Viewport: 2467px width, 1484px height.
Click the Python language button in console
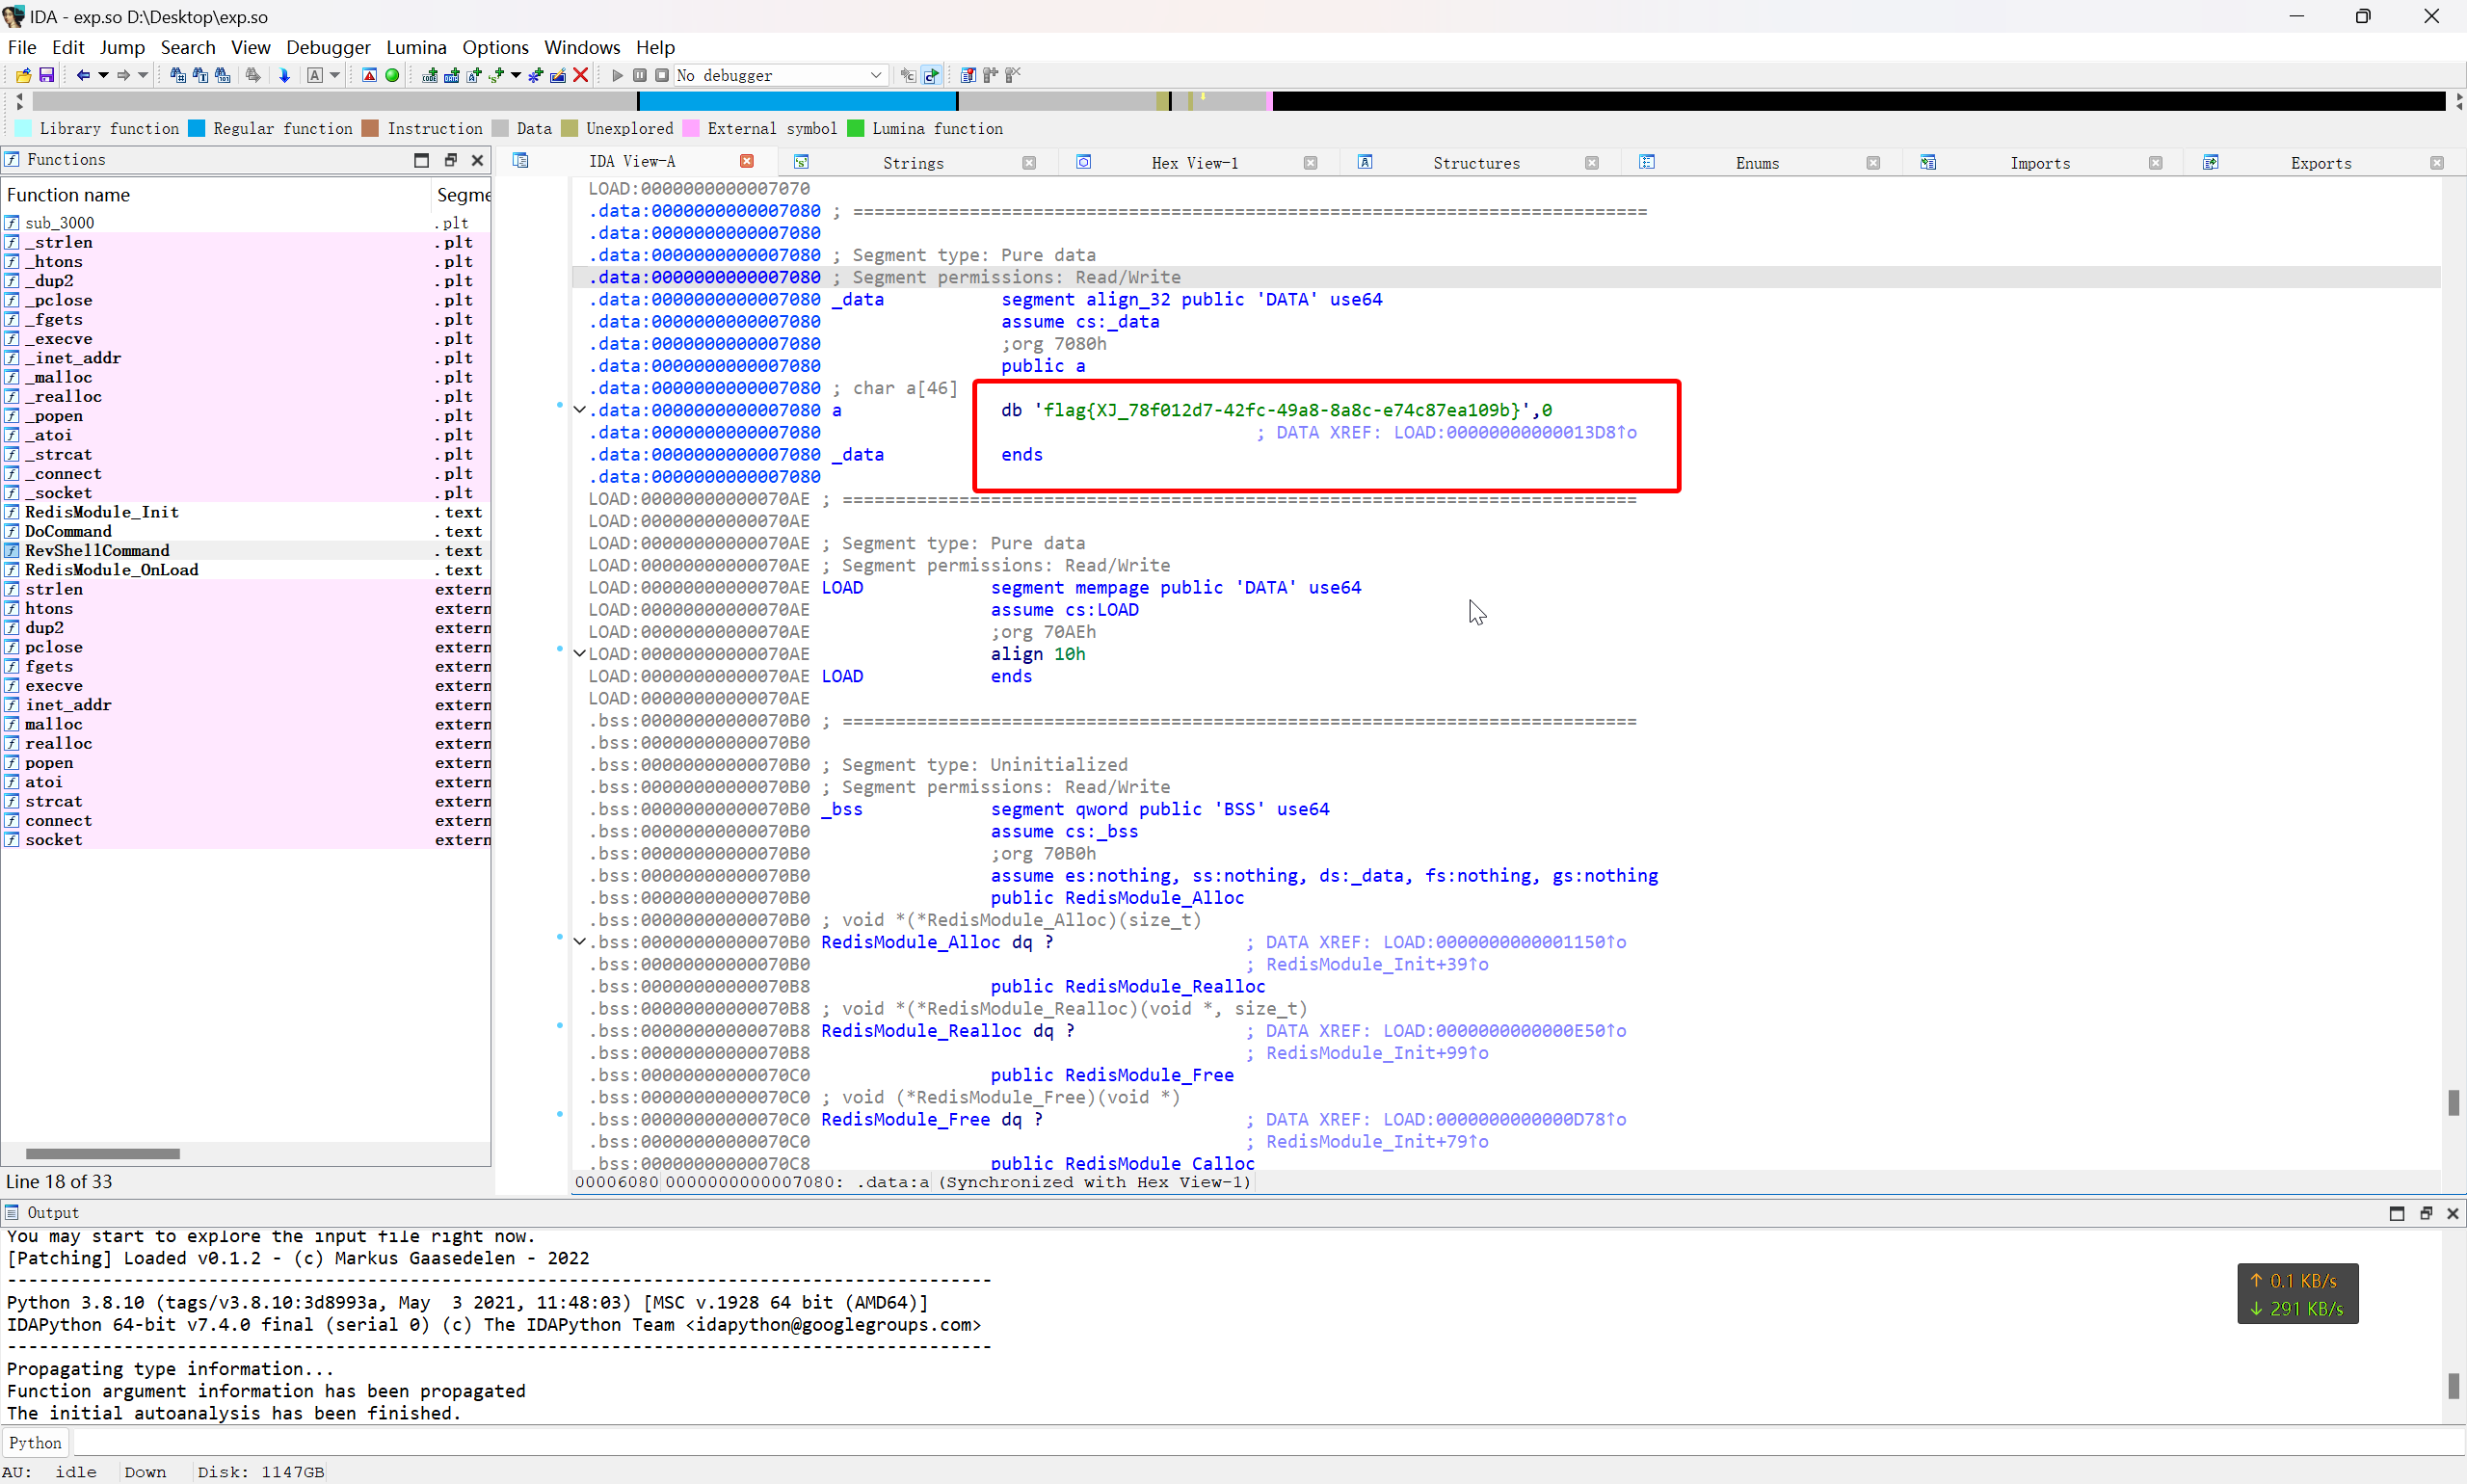[x=35, y=1443]
